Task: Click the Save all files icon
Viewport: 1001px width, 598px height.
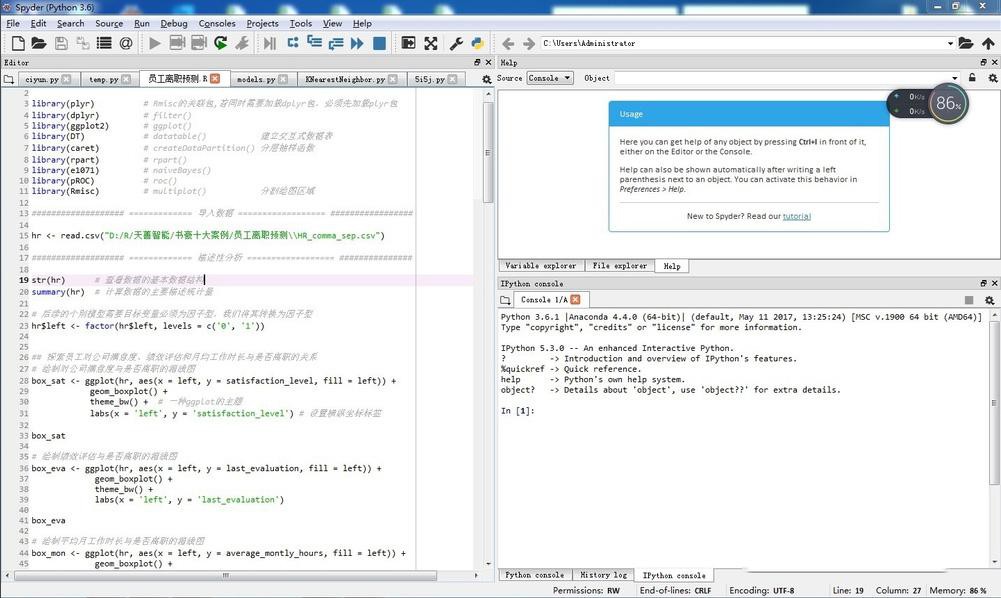Action: point(82,43)
